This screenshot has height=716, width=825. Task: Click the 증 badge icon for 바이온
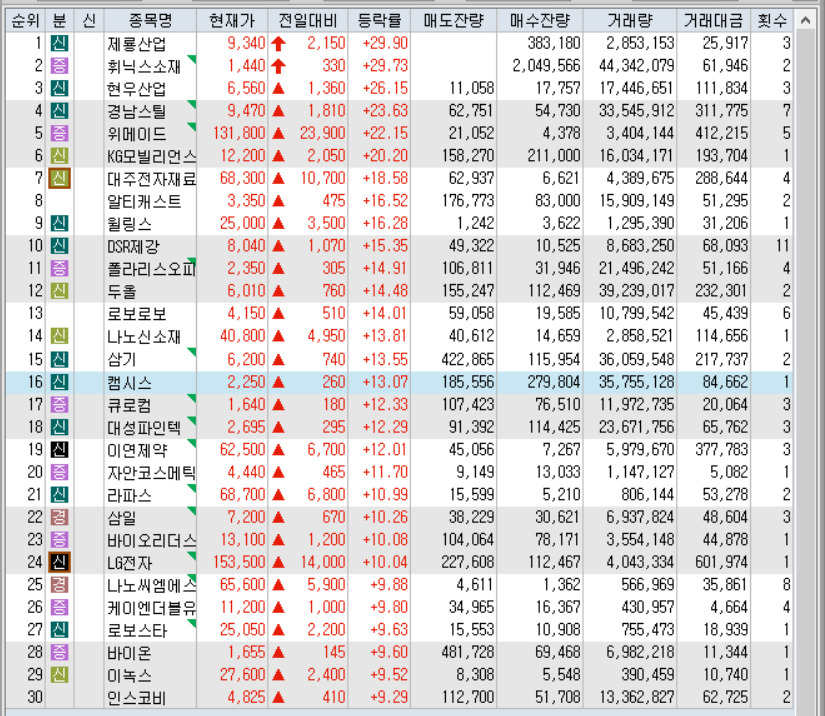59,652
